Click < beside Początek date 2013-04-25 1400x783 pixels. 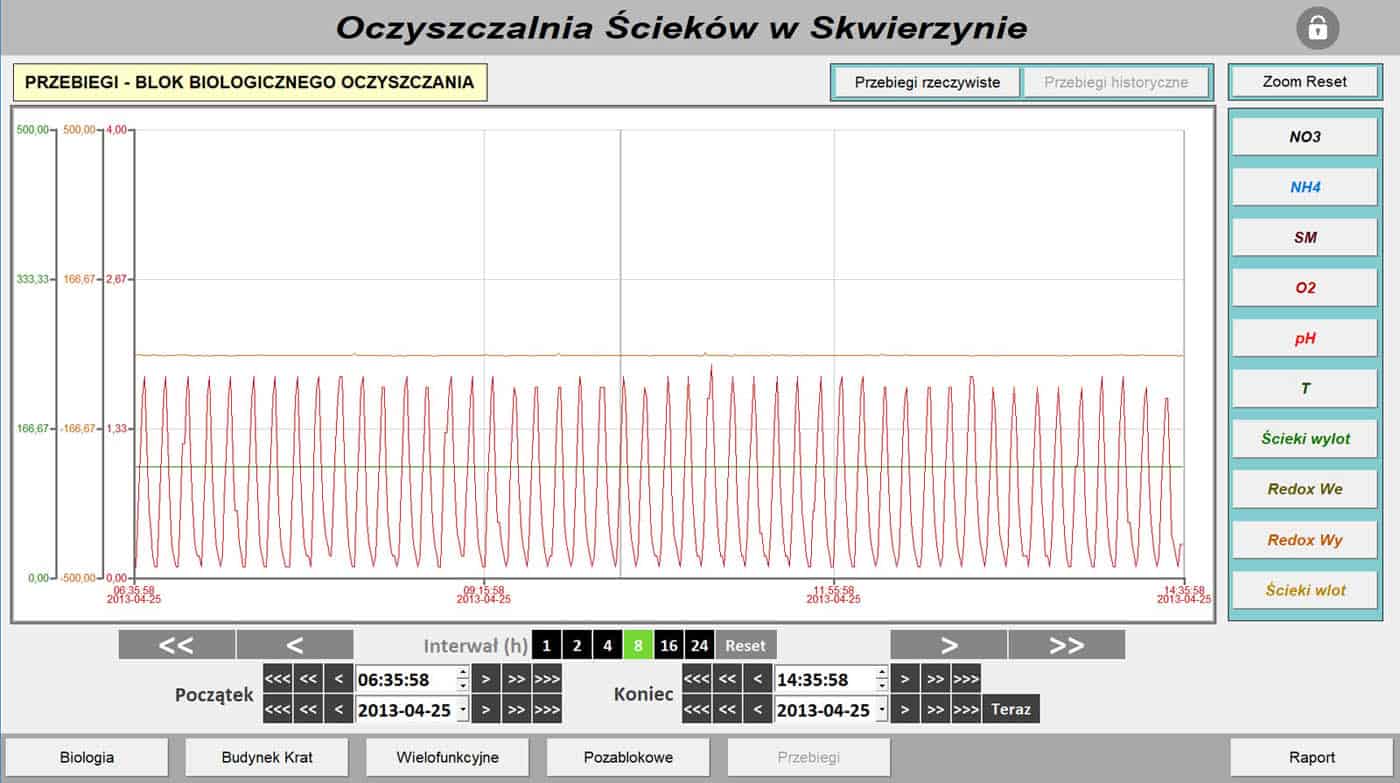tap(338, 709)
